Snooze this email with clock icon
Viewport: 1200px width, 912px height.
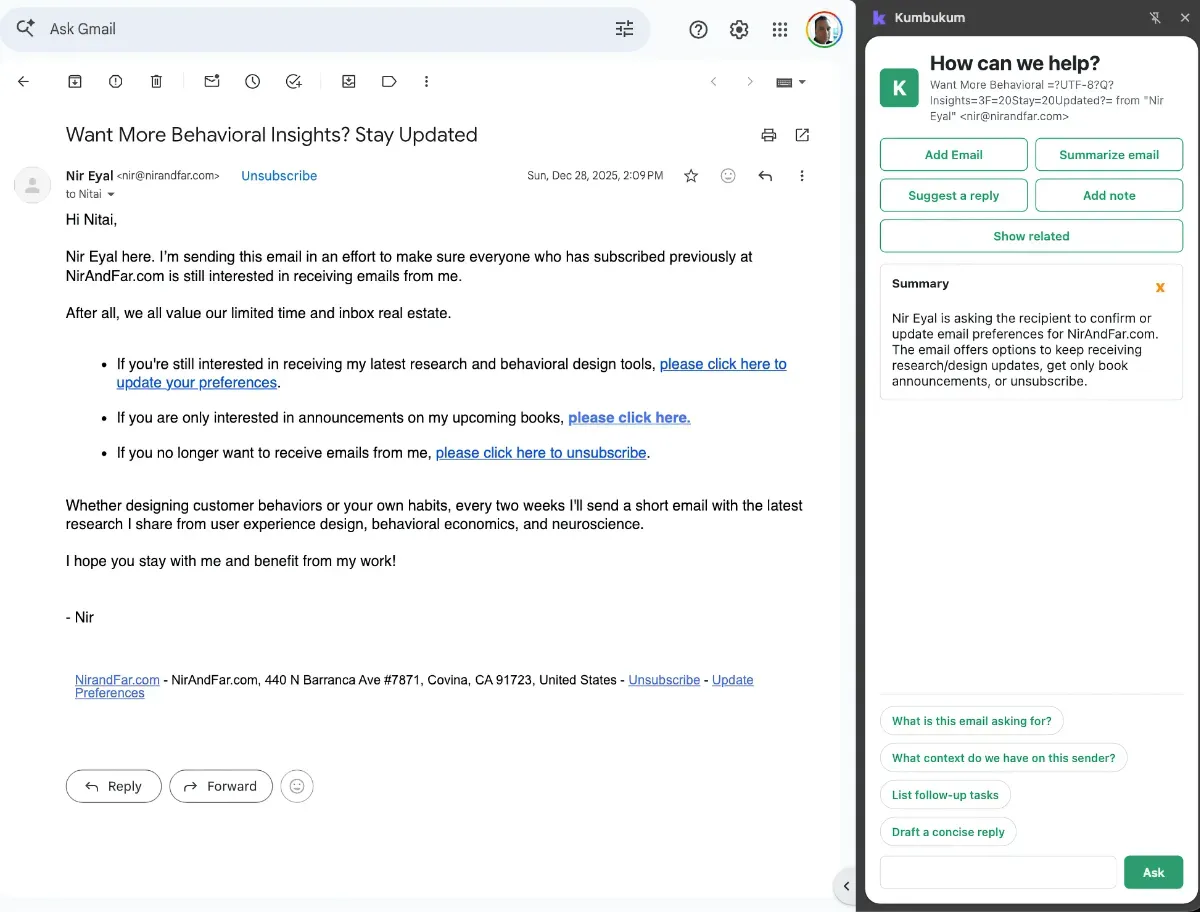253,82
